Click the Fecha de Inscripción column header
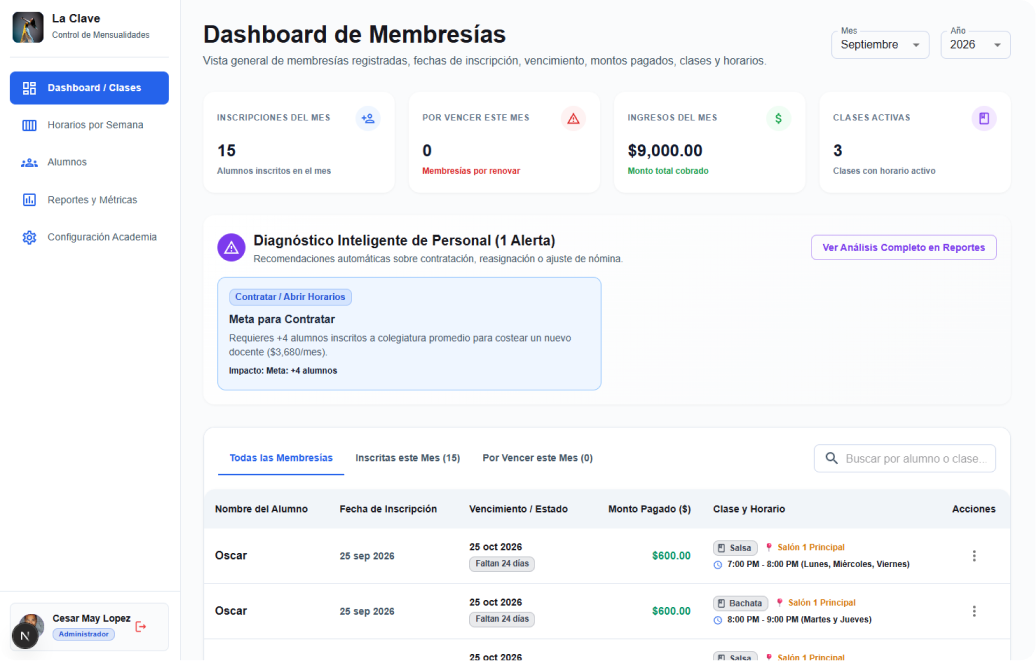This screenshot has width=1036, height=661. coord(388,509)
